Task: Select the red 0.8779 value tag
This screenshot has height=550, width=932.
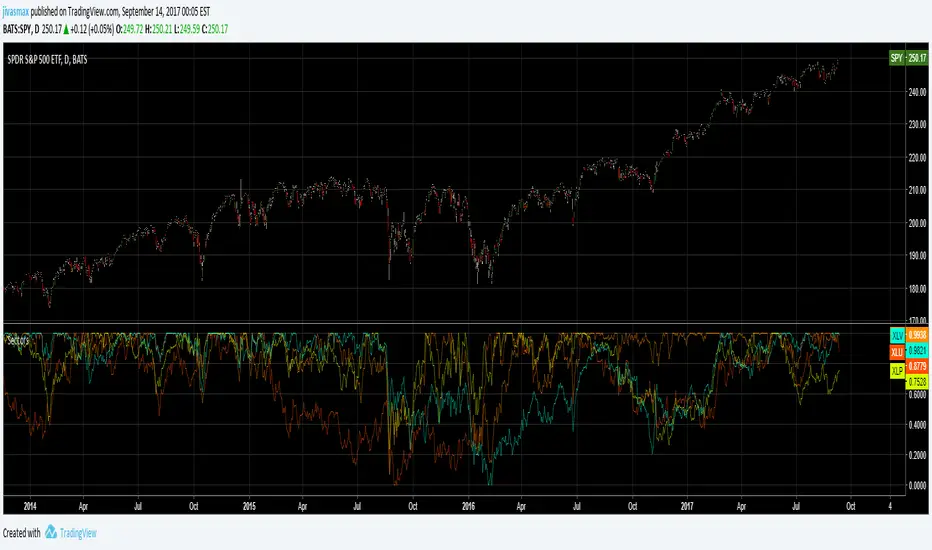Action: coord(917,366)
